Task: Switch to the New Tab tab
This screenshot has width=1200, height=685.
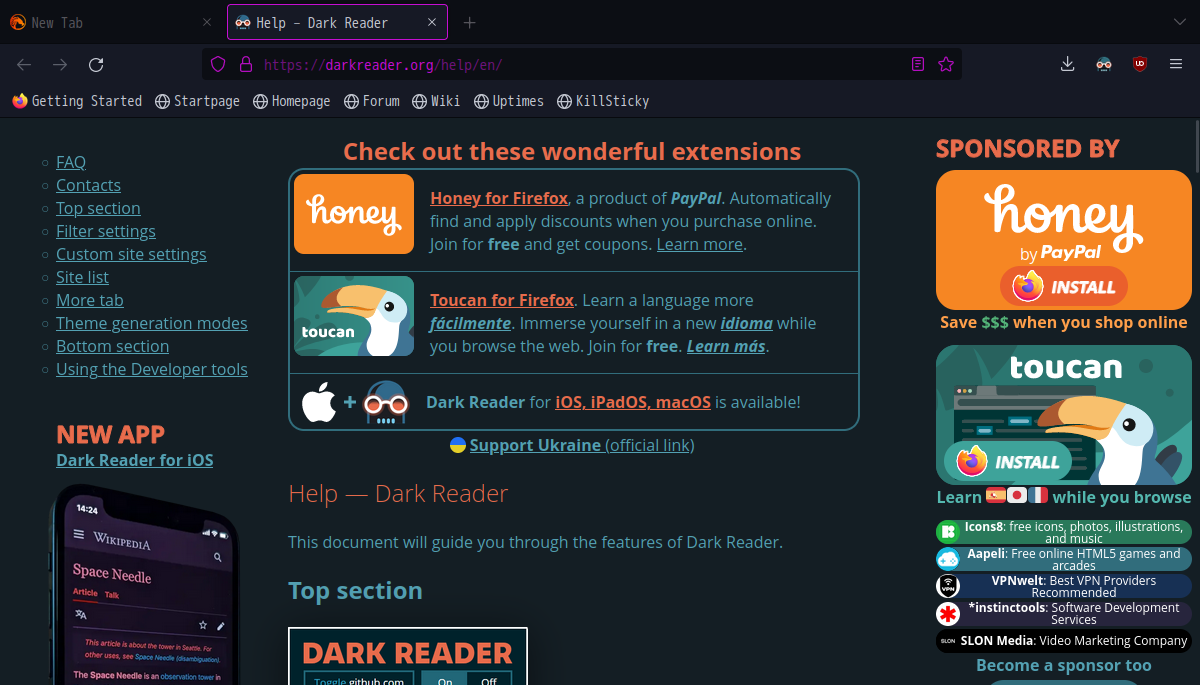Action: pos(111,22)
